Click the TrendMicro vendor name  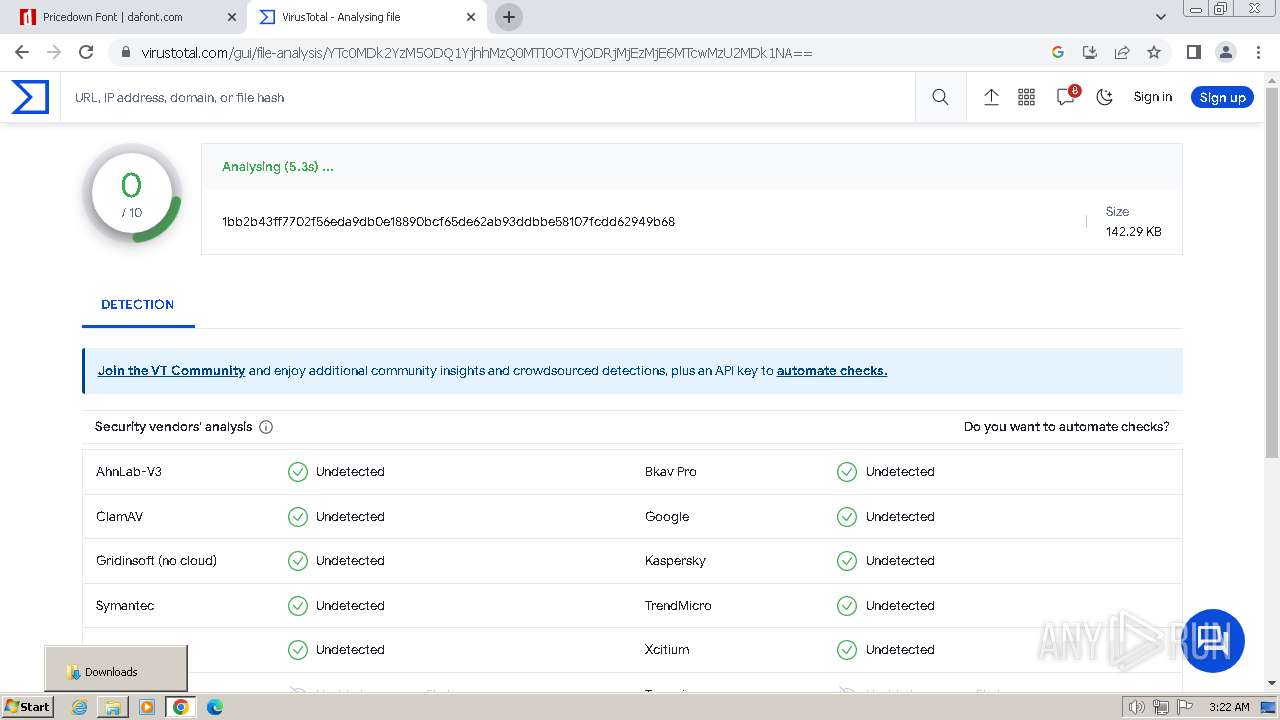(678, 606)
